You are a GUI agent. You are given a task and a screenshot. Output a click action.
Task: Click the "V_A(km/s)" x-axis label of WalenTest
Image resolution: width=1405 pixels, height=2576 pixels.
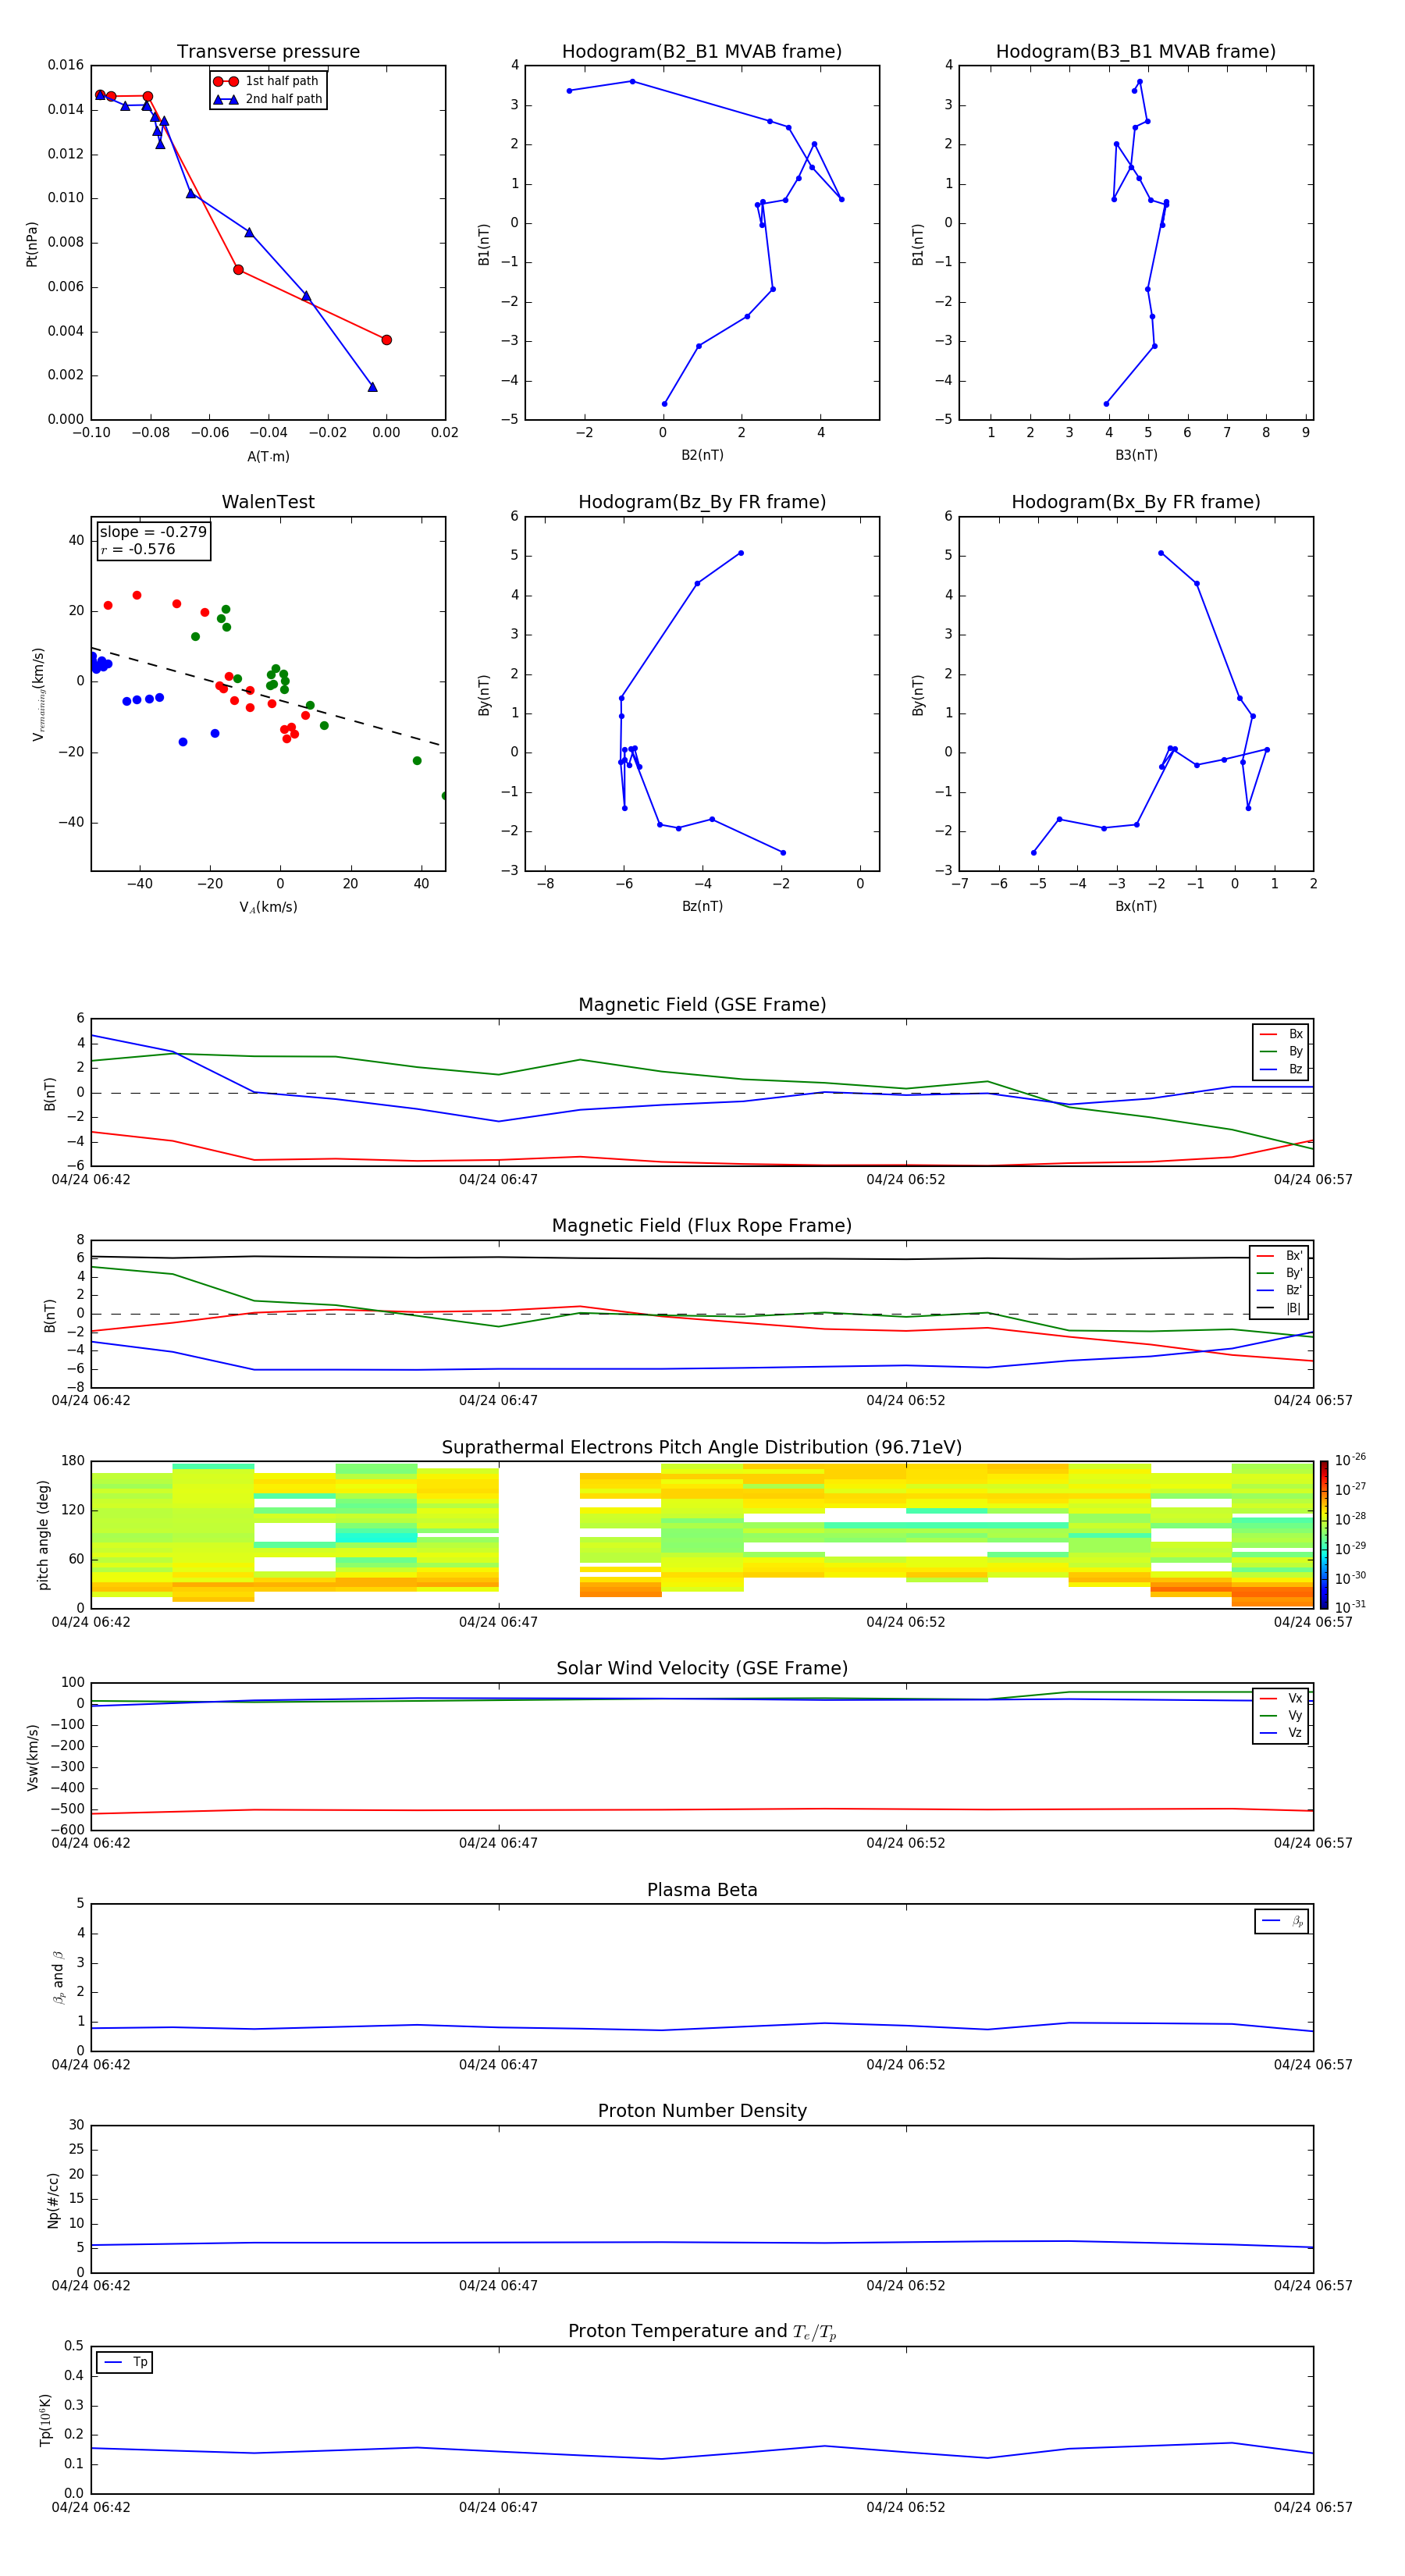pyautogui.click(x=268, y=907)
